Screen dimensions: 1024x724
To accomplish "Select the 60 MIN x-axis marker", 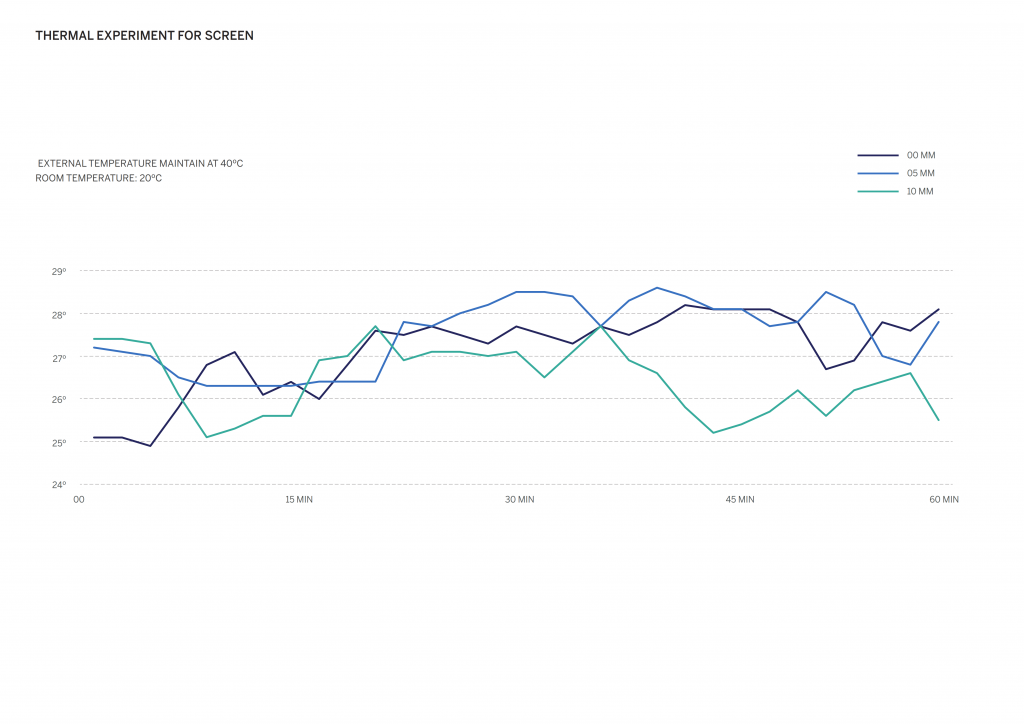I will (x=944, y=499).
